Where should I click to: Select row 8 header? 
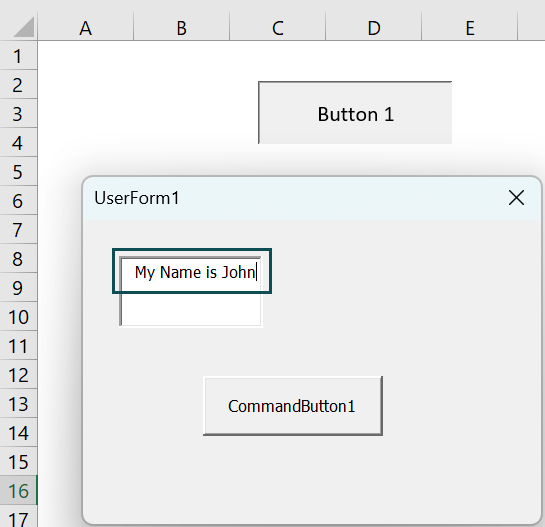18,258
